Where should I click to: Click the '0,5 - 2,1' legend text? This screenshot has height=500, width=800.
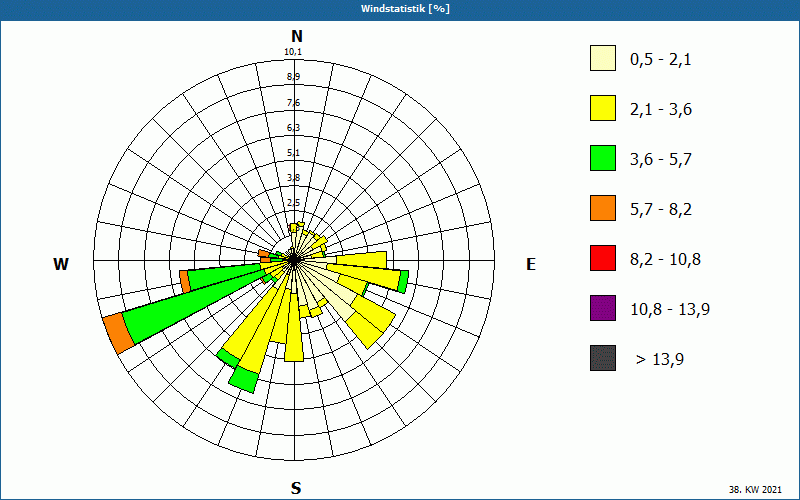pos(661,60)
